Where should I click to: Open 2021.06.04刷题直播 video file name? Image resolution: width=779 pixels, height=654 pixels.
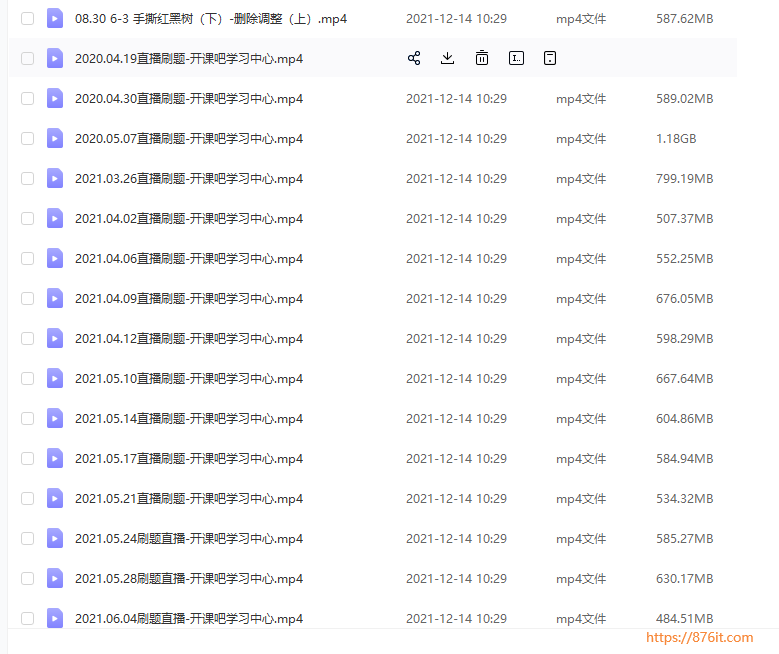pos(189,619)
